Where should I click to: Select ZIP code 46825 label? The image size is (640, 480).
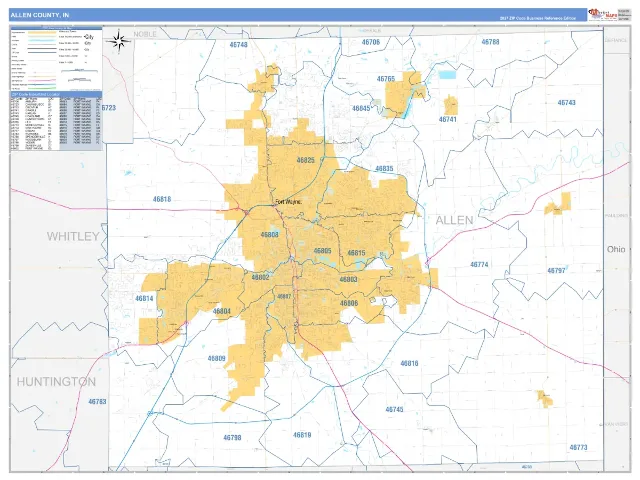[x=305, y=160]
